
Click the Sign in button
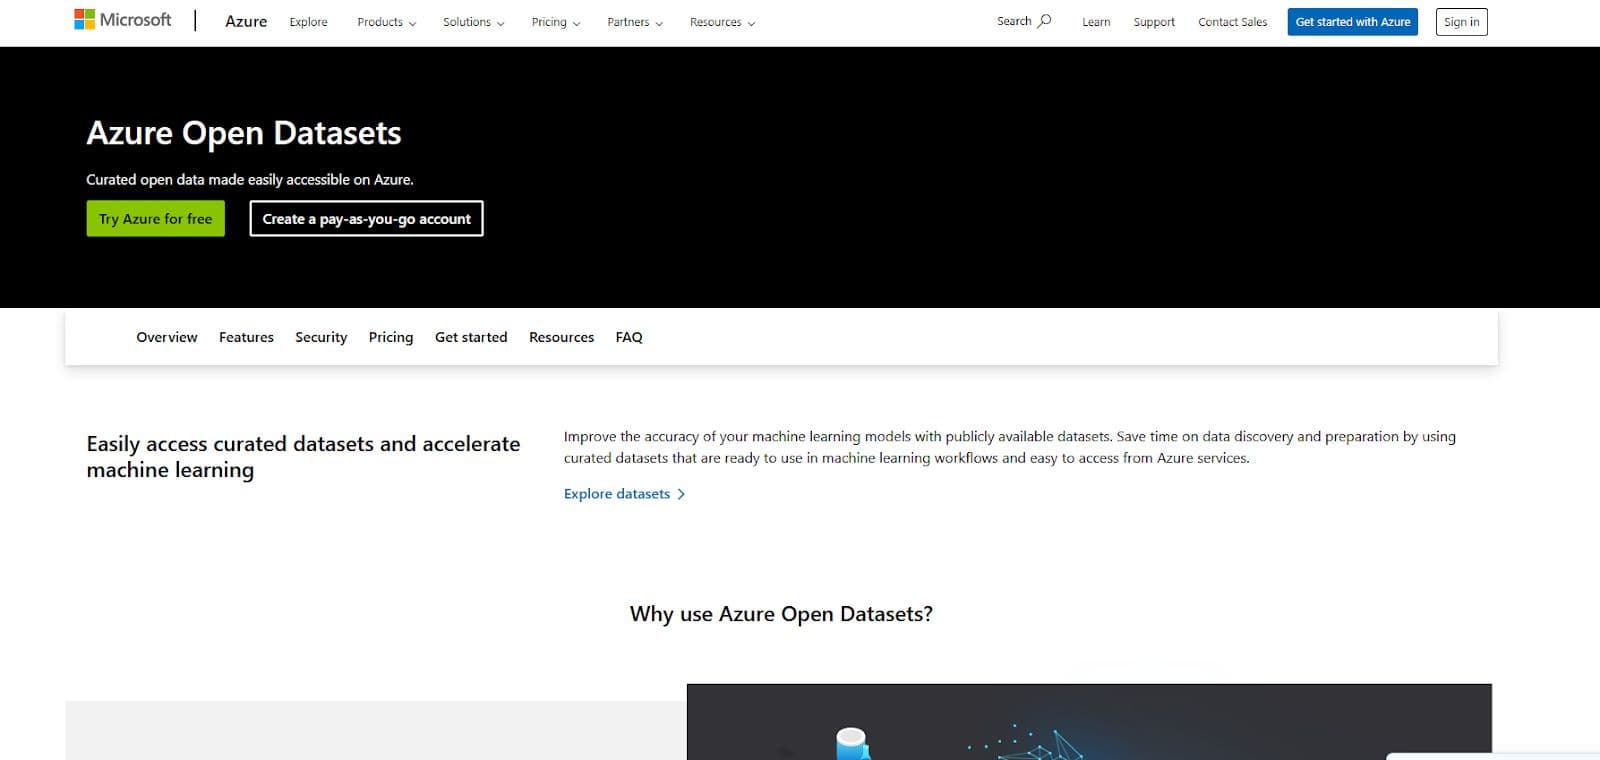(1461, 22)
